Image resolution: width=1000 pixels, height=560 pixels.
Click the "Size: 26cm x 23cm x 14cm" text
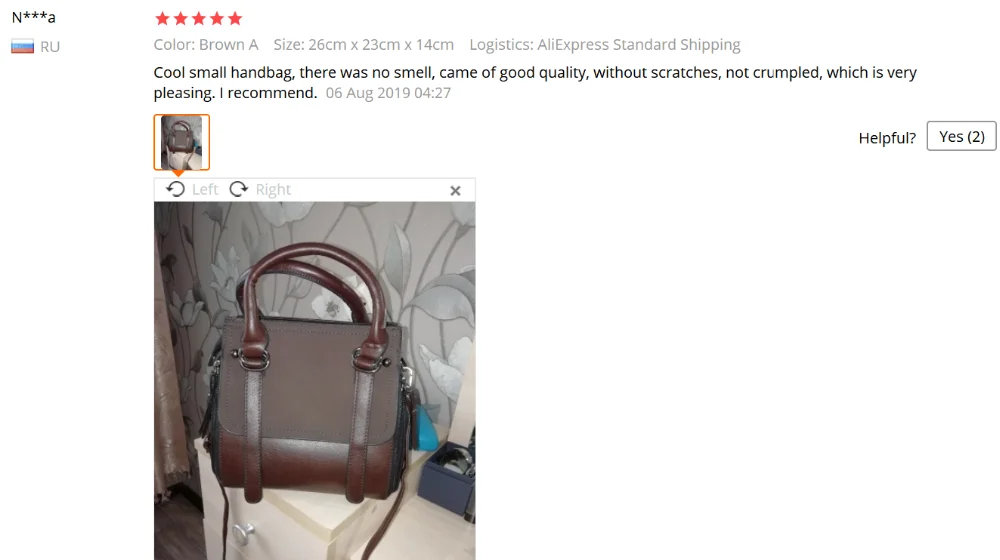[x=364, y=45]
